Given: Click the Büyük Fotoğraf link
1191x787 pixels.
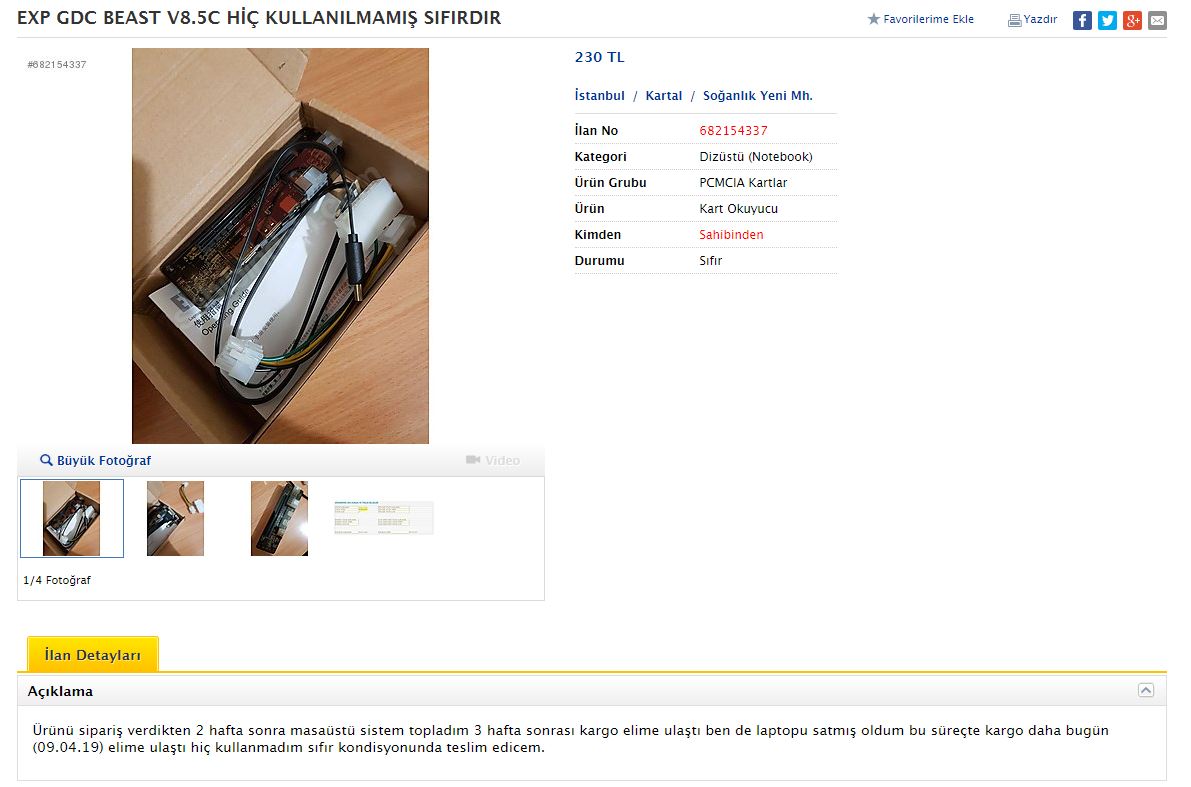Looking at the screenshot, I should click(x=103, y=460).
